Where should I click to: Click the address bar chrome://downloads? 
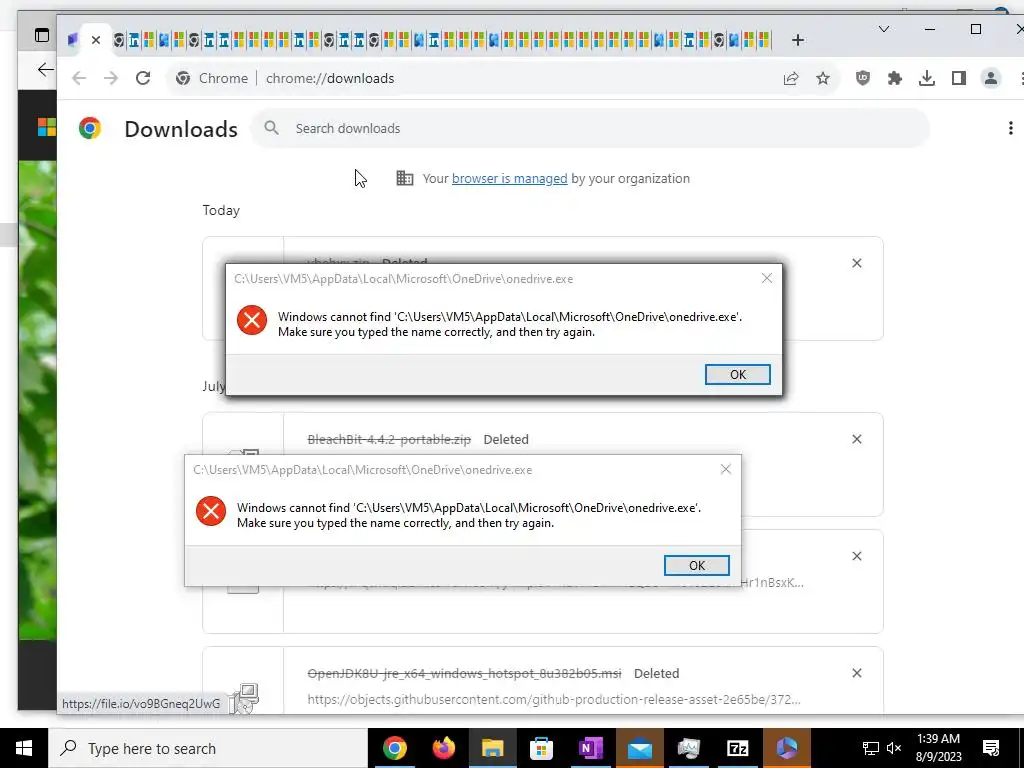(330, 78)
